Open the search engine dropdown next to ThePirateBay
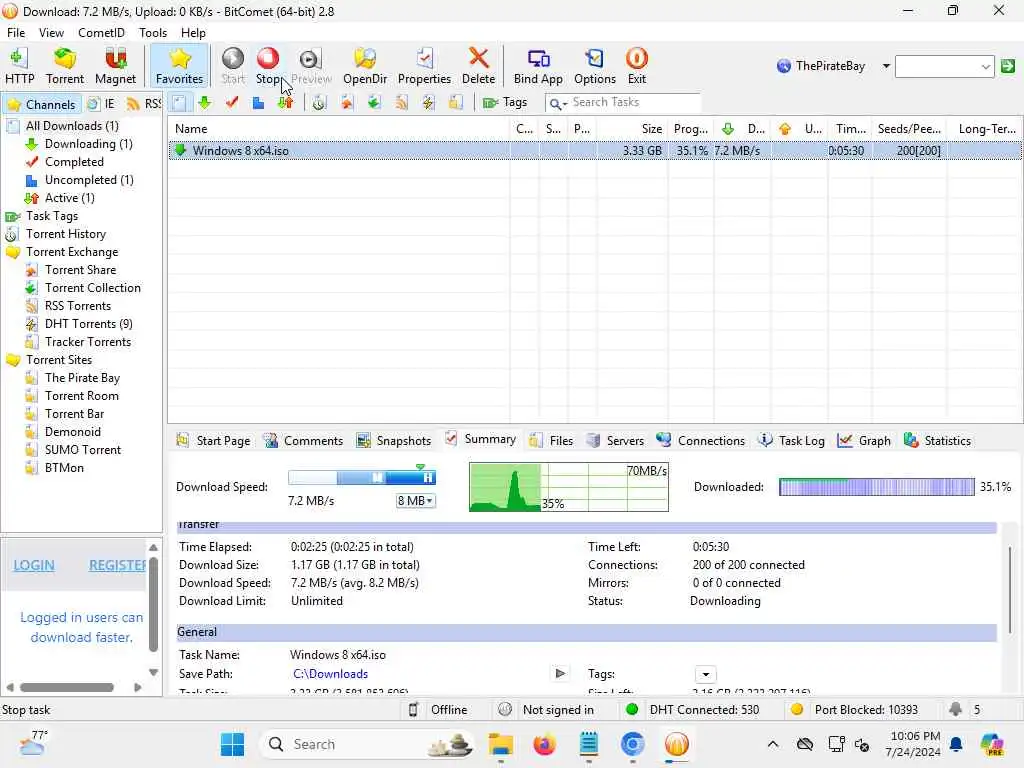The height and width of the screenshot is (768, 1024). [886, 66]
